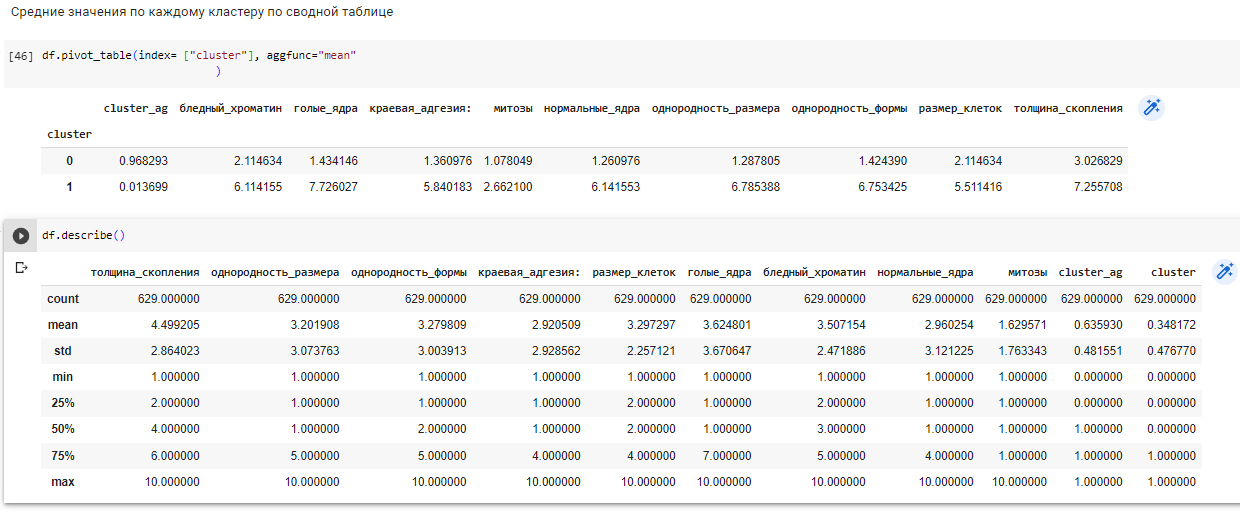Click однородность_размера header in describe table
Viewport: 1240px width, 512px height.
pyautogui.click(x=275, y=272)
